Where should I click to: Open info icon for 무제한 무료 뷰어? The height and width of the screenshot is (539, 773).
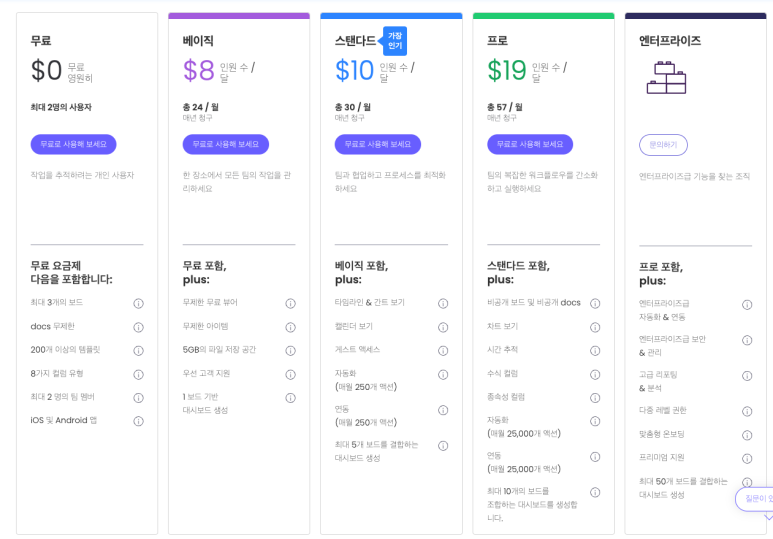pos(290,303)
